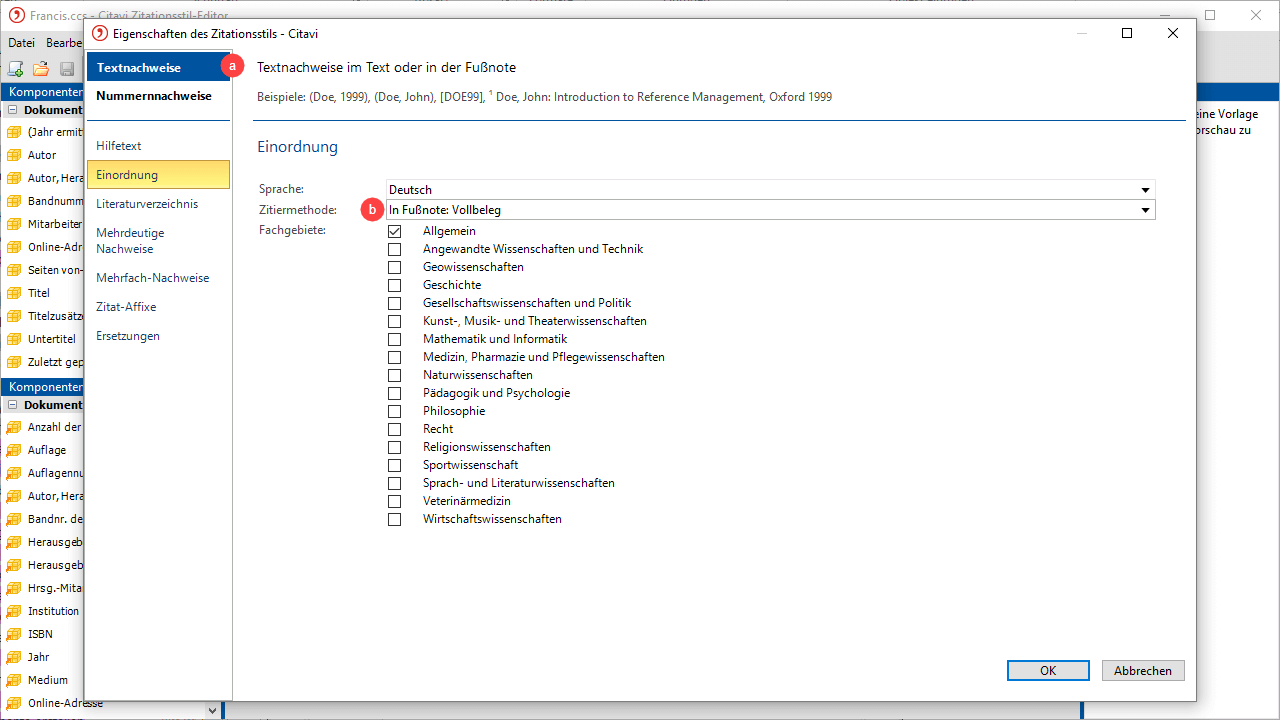
Task: Confirm the dialog with OK
Action: click(1047, 671)
